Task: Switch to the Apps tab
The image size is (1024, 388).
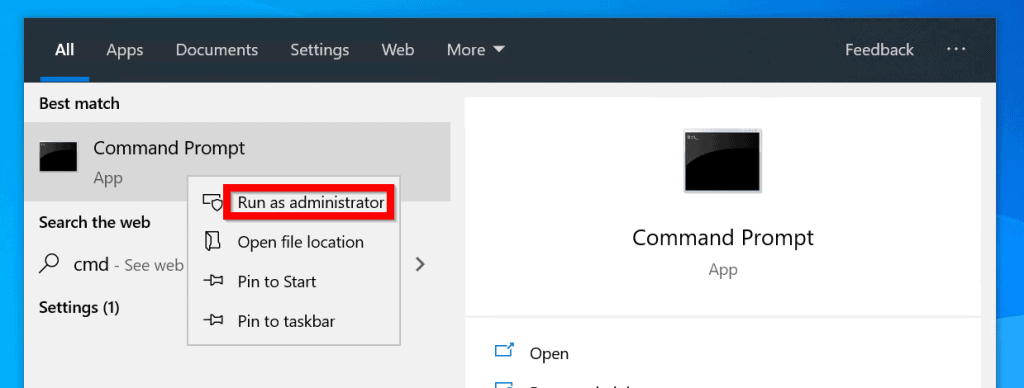Action: click(125, 50)
